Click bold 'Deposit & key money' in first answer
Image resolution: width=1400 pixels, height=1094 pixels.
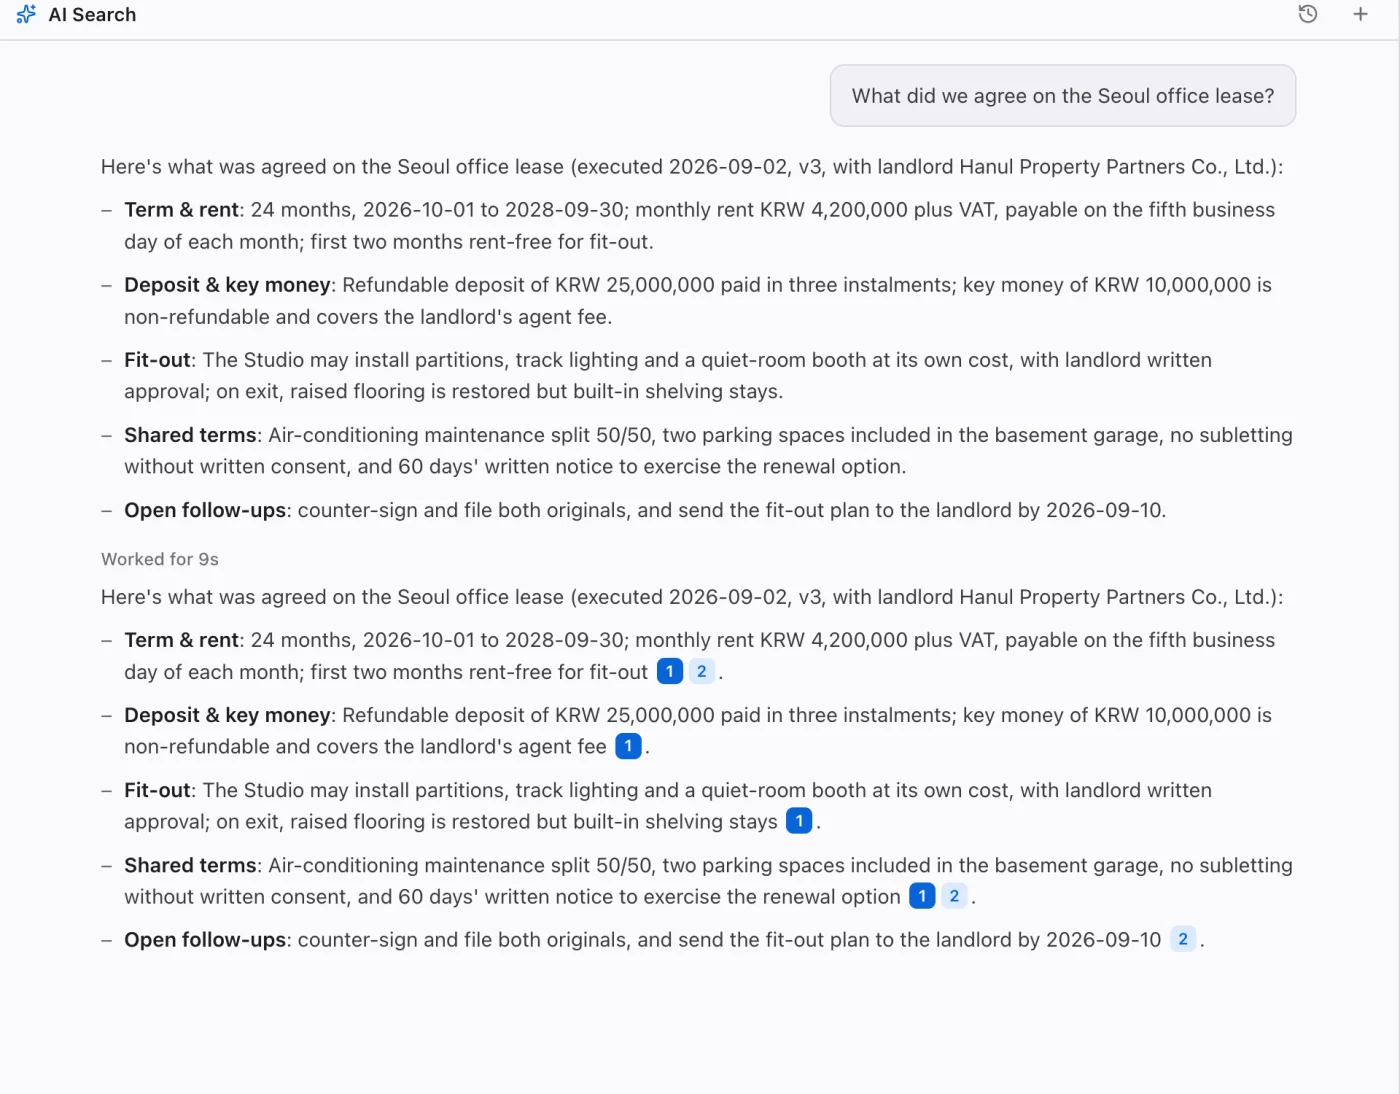tap(227, 285)
